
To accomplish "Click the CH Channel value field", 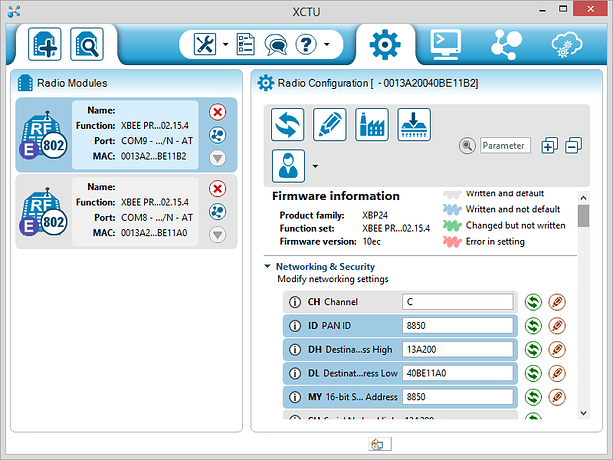I will tap(457, 302).
